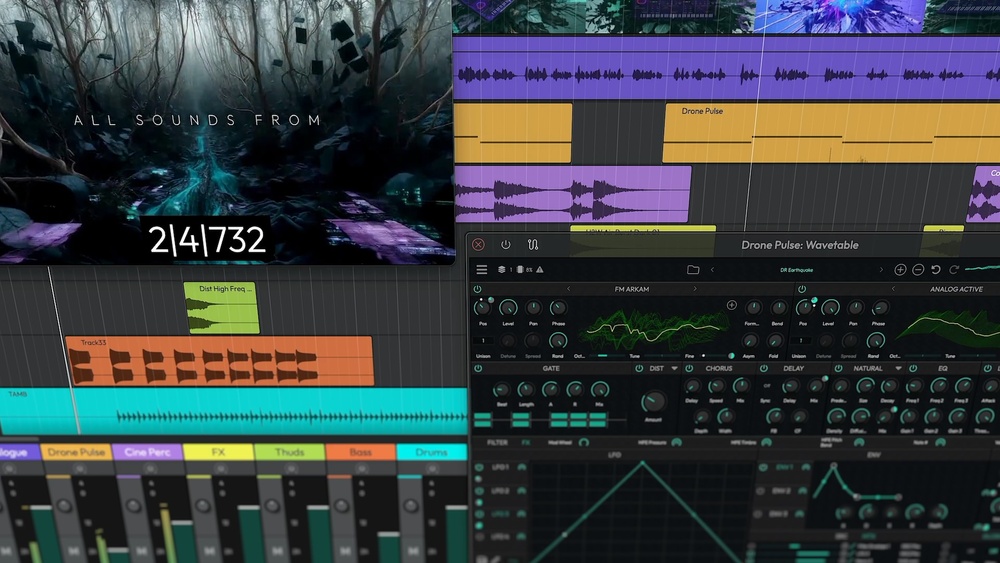Click the Boss channel volume fader handle
Image resolution: width=1000 pixels, height=563 pixels.
click(389, 536)
